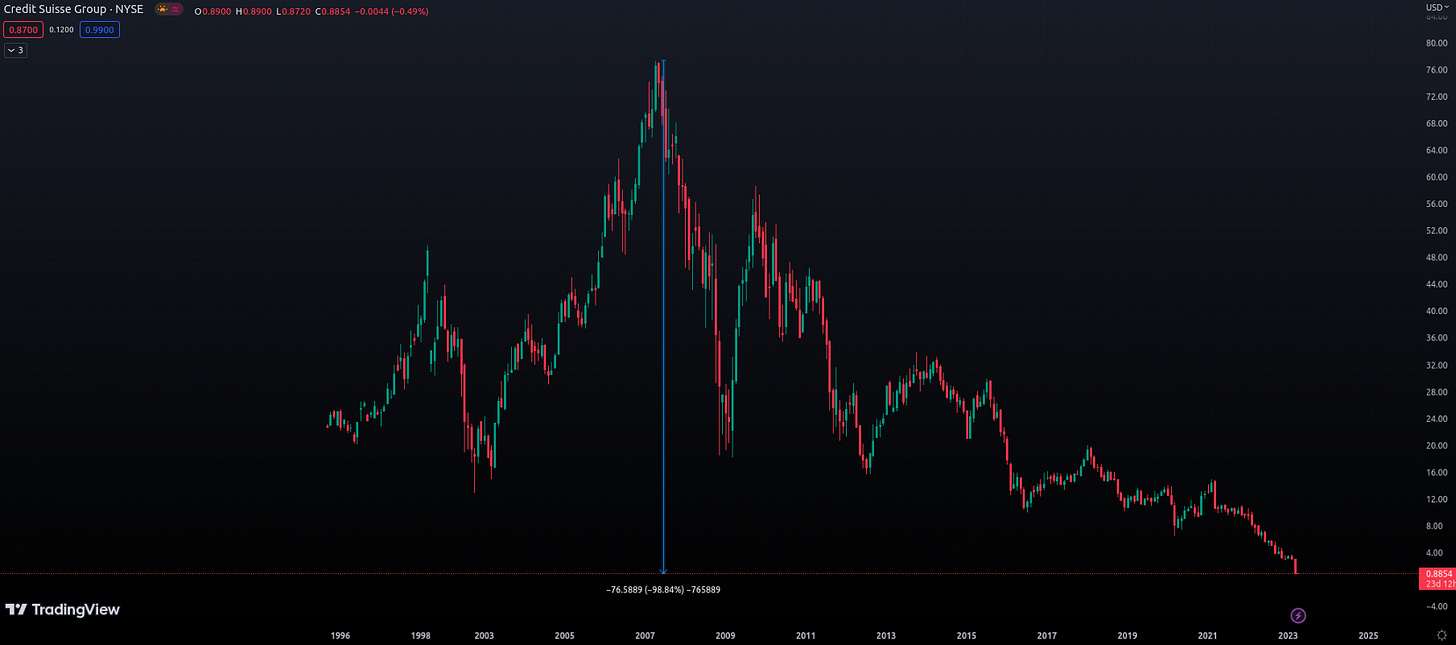Screen dimensions: 1456x645
Task: Click the blue 0.9900 buy price button
Action: pos(101,30)
